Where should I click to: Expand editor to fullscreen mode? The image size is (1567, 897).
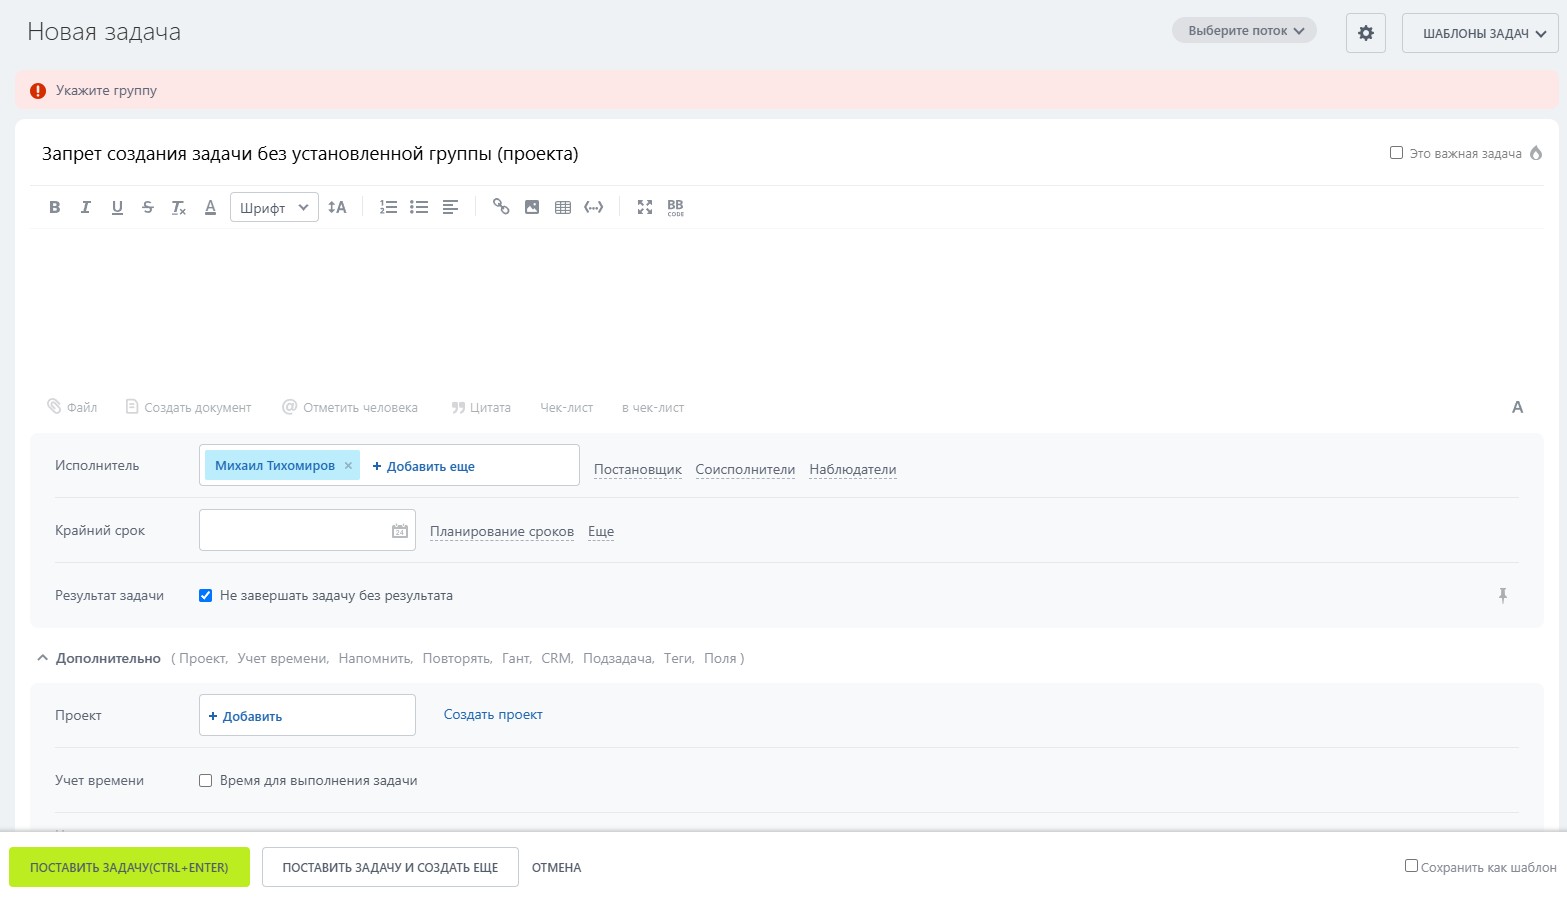(645, 207)
